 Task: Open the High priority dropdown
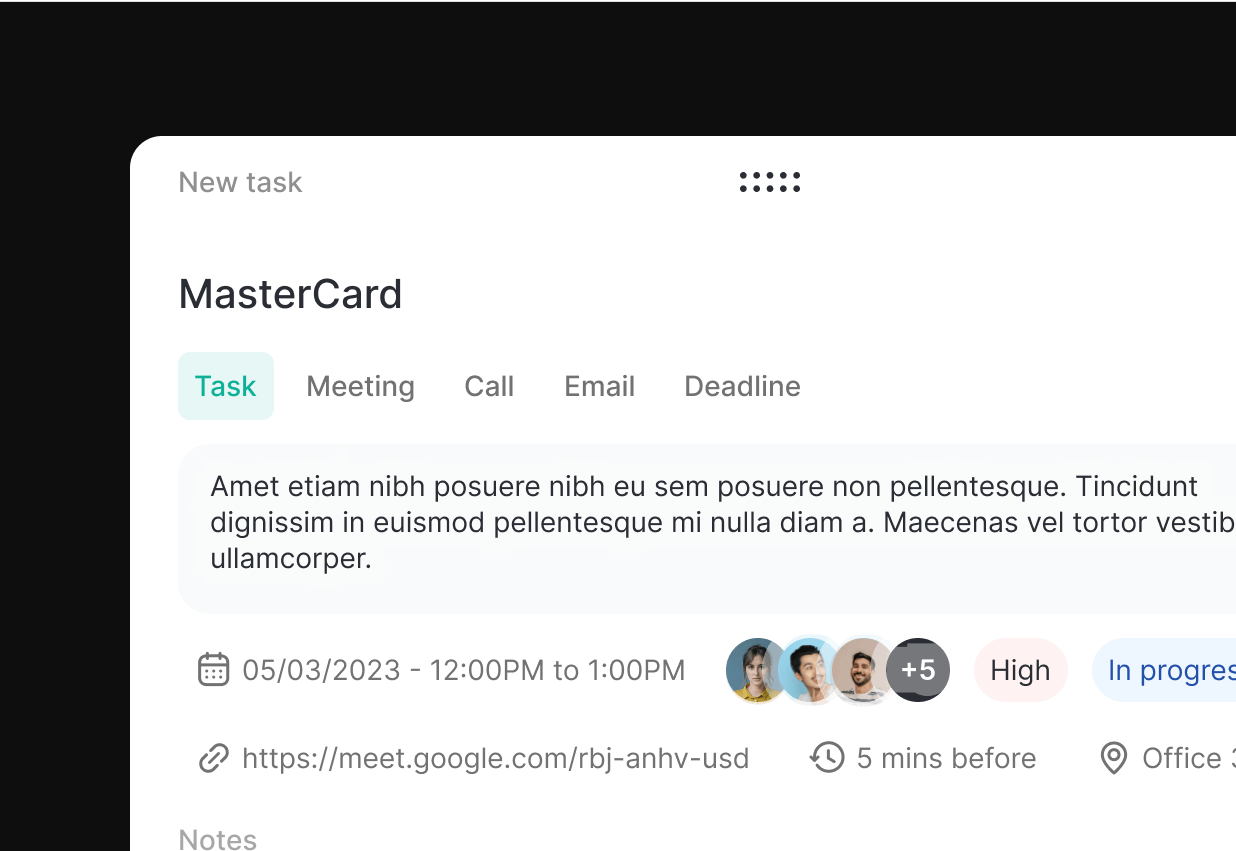[x=1021, y=670]
